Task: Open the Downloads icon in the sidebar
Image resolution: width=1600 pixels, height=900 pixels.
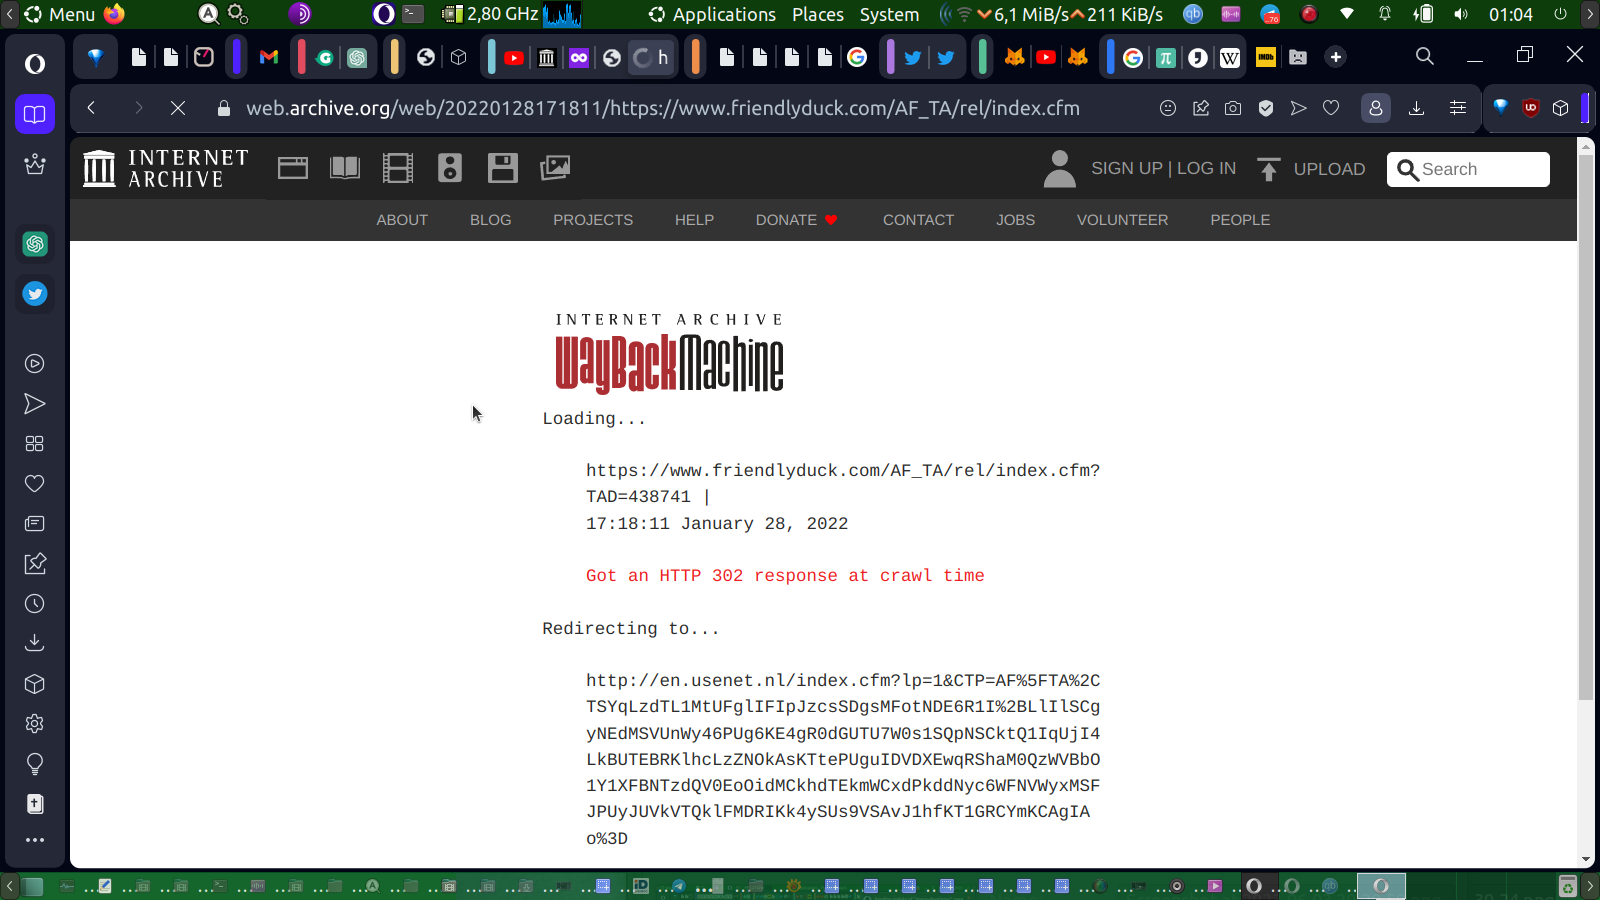Action: click(x=35, y=643)
